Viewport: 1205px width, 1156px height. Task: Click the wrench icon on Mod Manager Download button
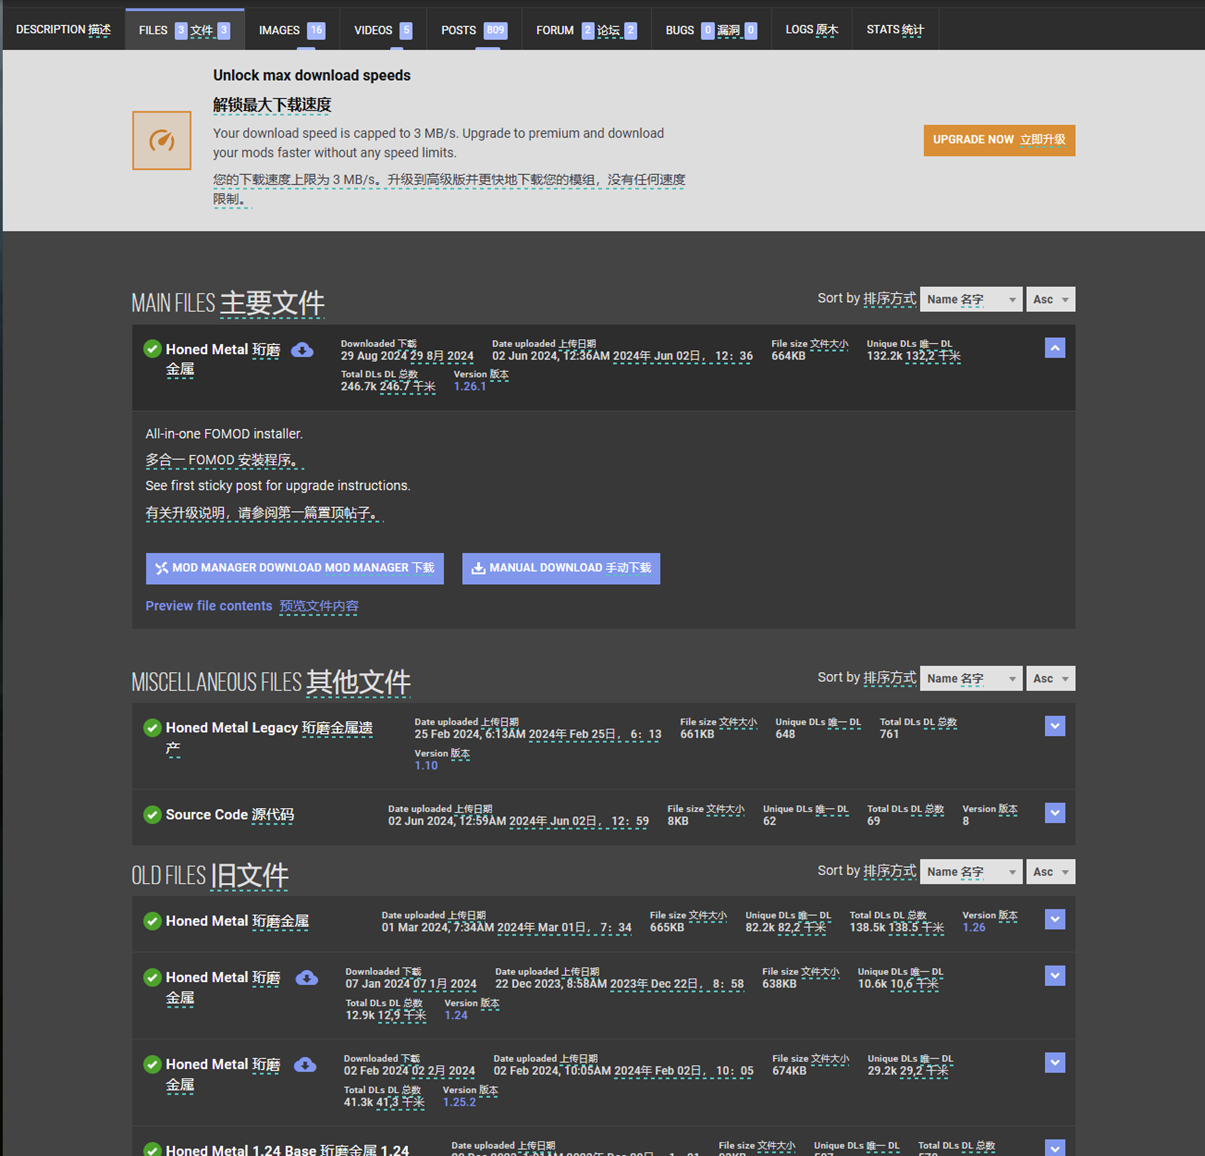click(160, 568)
